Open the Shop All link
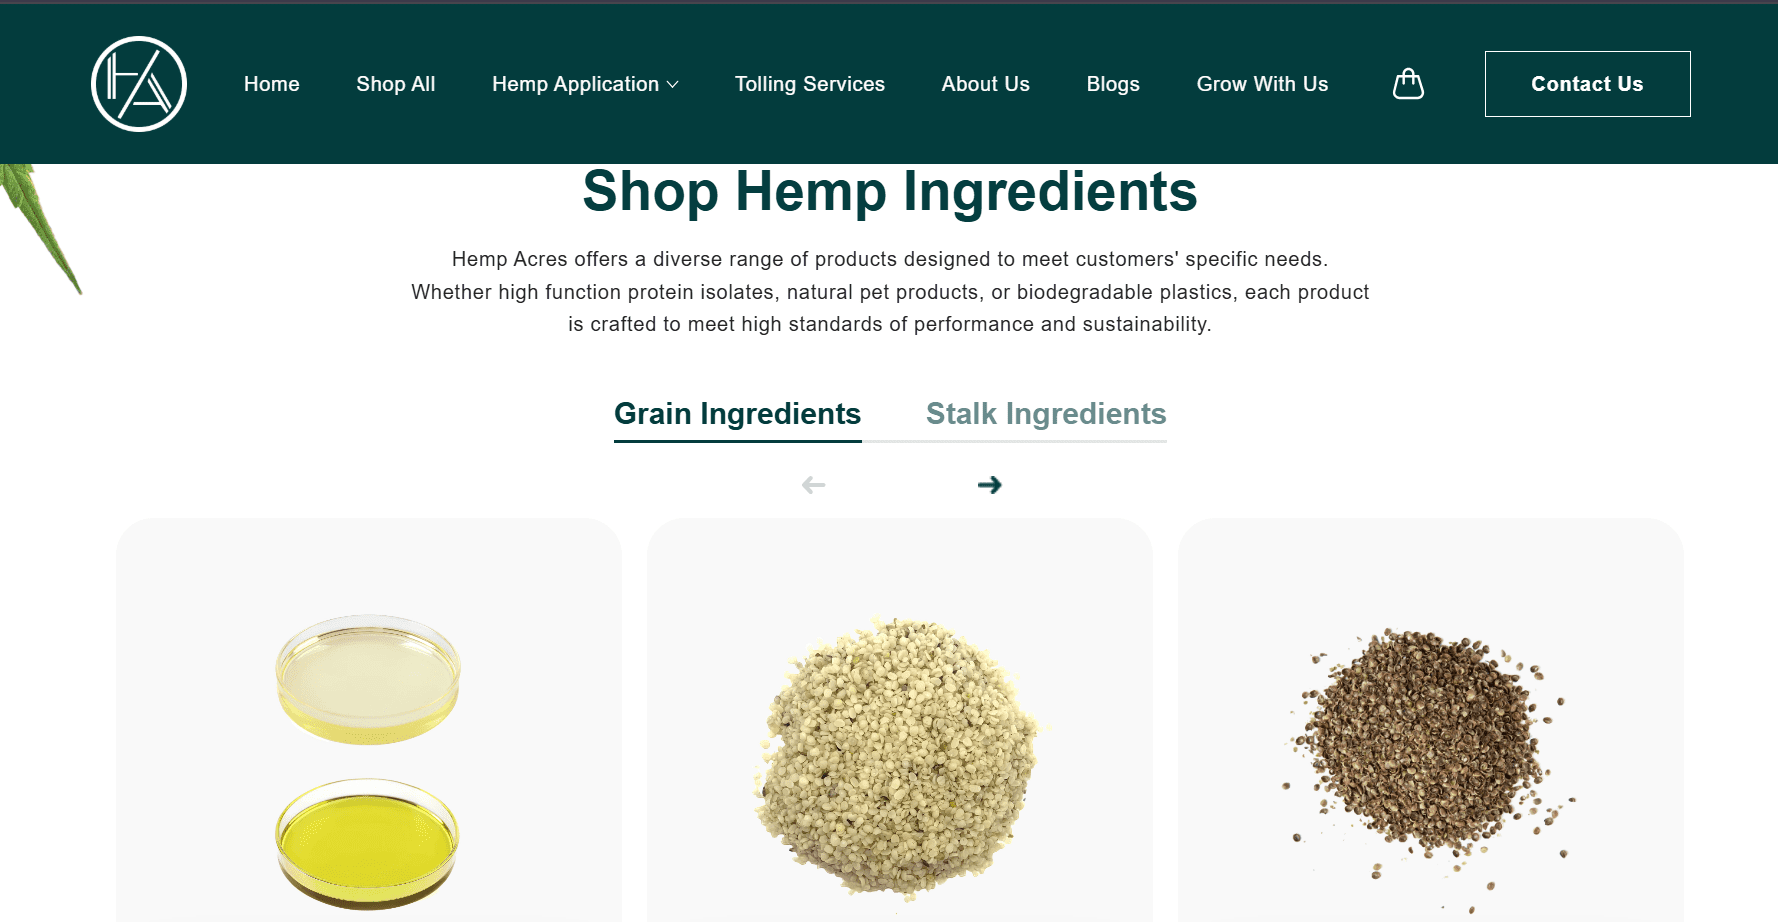1778x922 pixels. coord(395,84)
